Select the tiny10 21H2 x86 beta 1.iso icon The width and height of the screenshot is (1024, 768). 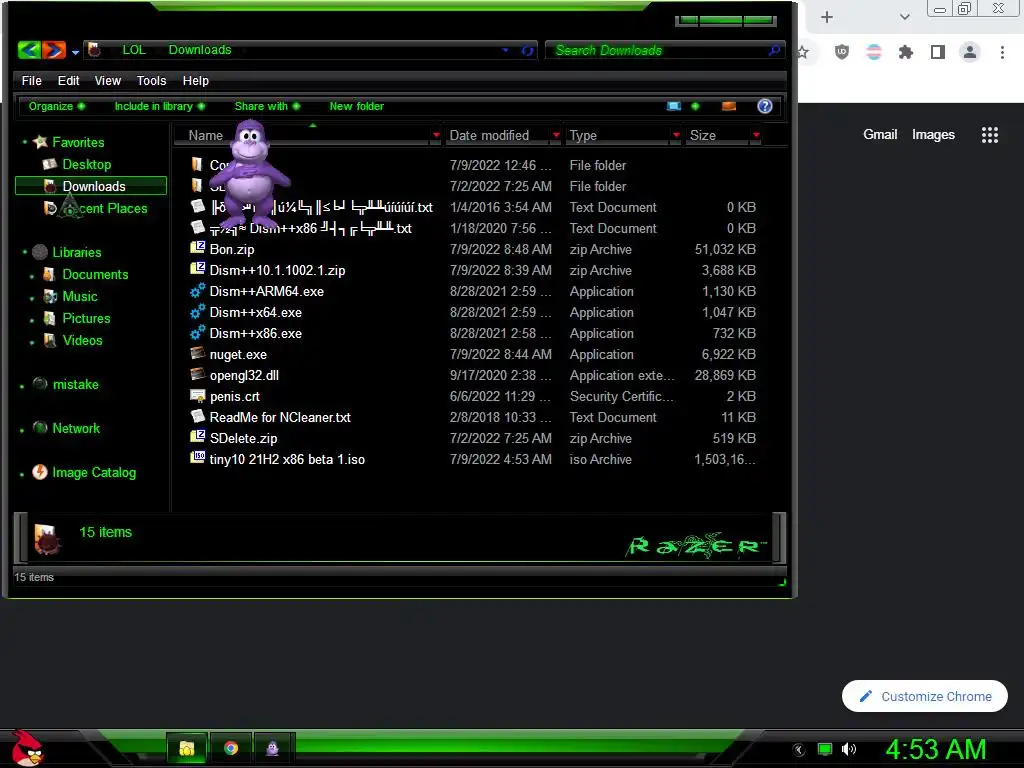tap(197, 458)
